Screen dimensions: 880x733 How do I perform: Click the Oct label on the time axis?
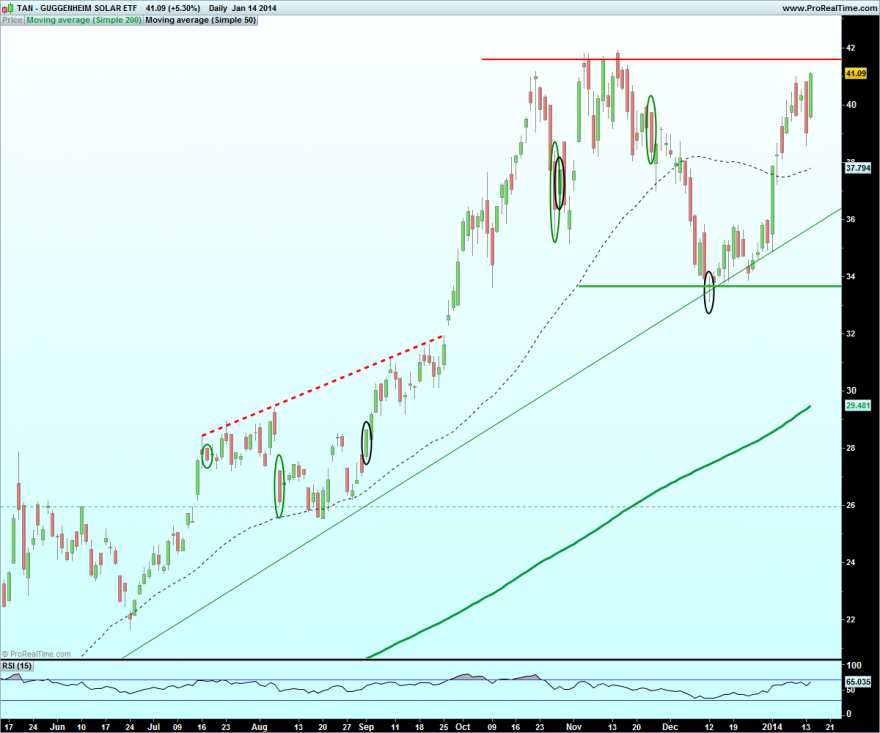click(x=462, y=727)
